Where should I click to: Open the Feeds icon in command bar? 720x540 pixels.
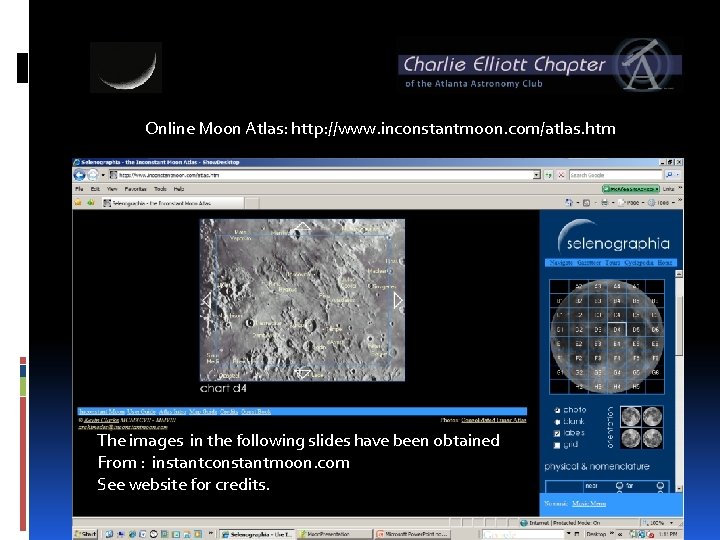pyautogui.click(x=586, y=202)
